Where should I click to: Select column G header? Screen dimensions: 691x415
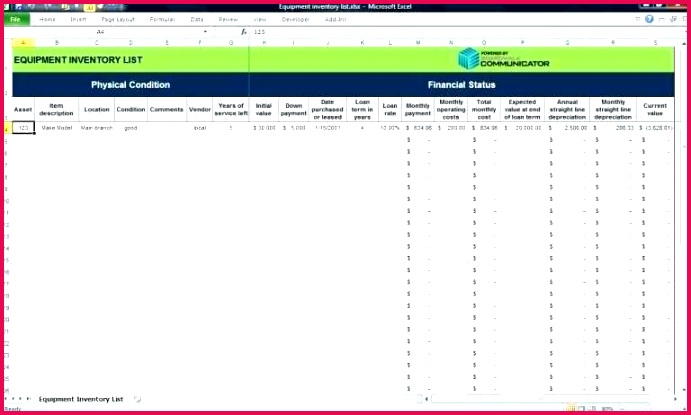231,43
